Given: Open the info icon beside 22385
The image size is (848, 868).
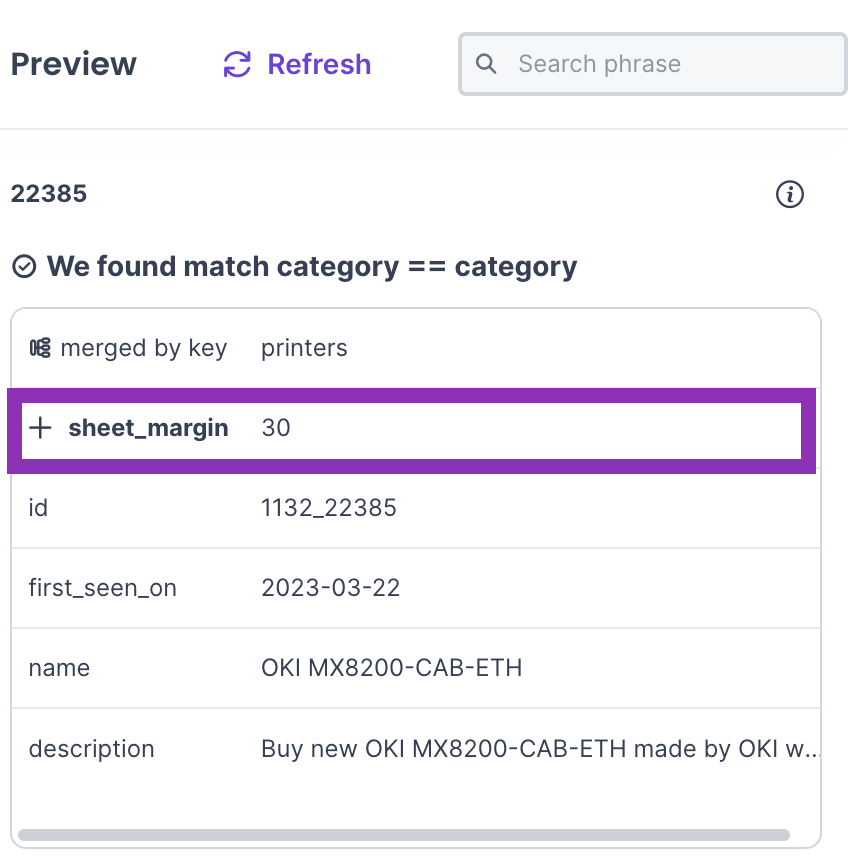Looking at the screenshot, I should (x=790, y=195).
